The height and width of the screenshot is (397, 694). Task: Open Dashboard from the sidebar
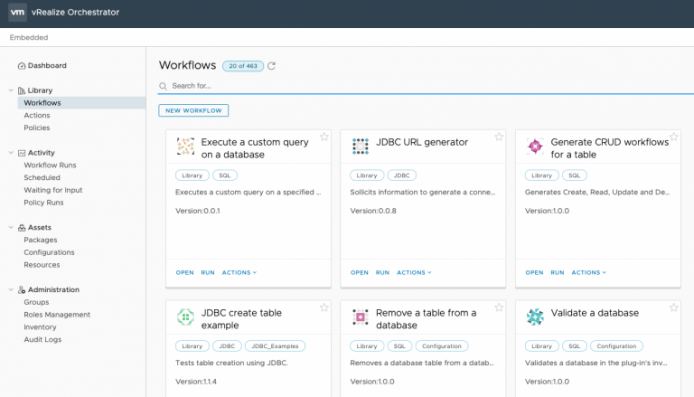47,66
